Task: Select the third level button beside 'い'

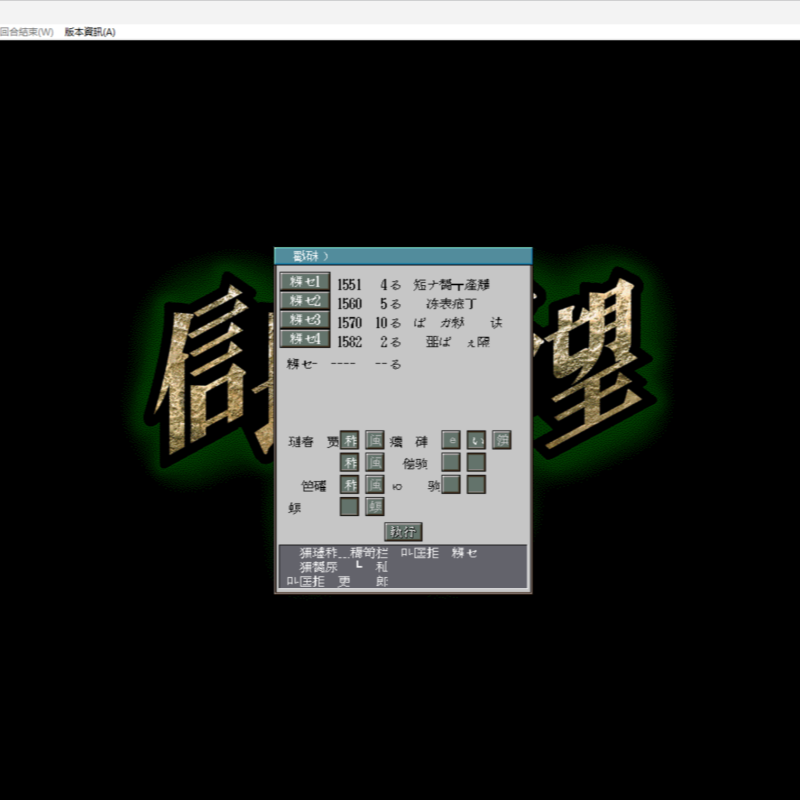Action: (502, 440)
